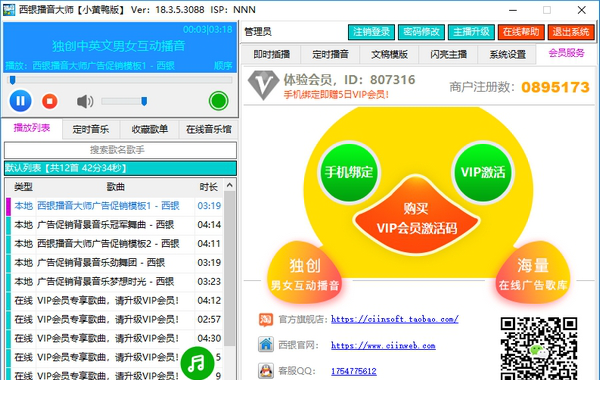Select song 西银播音大师广告促销模板2
This screenshot has height=395, width=600.
coord(114,244)
